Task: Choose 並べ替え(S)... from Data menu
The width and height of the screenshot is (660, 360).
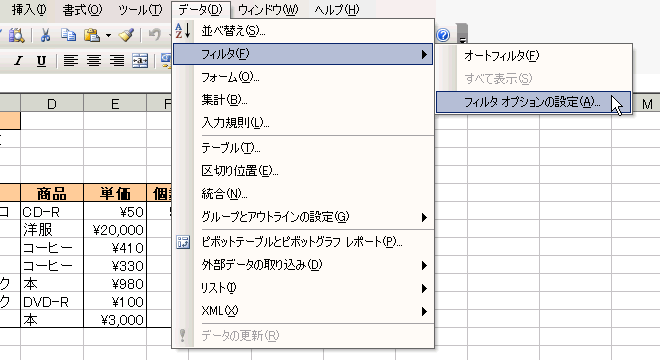Action: 303,31
